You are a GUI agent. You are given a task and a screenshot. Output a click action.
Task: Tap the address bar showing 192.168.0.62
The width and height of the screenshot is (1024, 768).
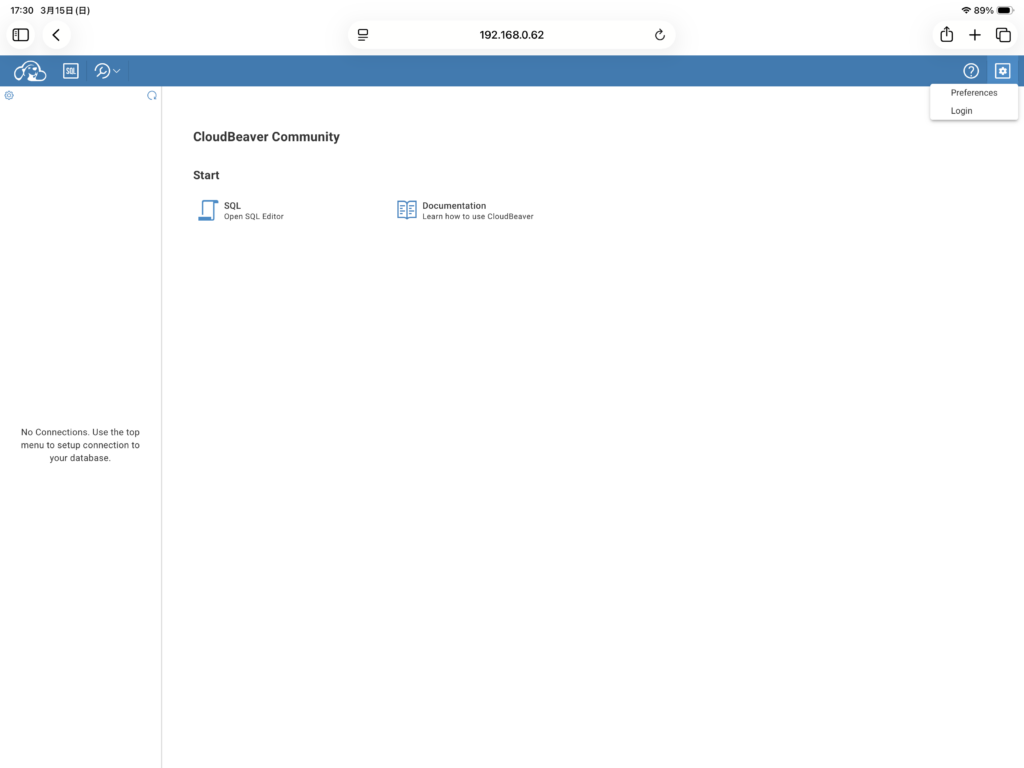coord(511,35)
